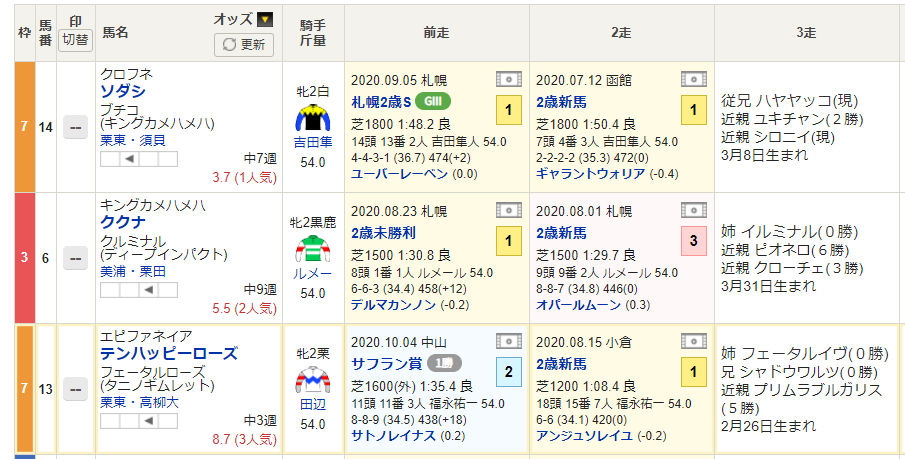
Task: Open ユーバーレーベン horse link
Action: tap(399, 174)
